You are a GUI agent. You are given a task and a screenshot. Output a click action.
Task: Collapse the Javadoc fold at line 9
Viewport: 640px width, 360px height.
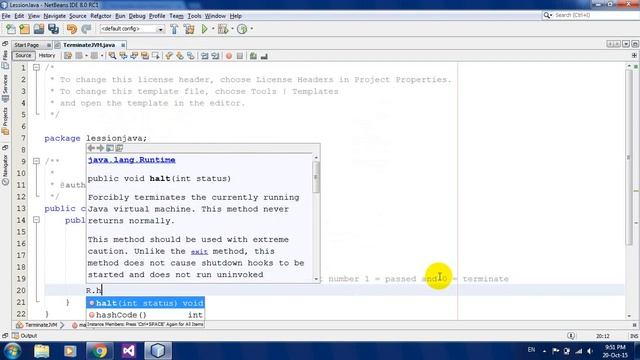tap(36, 161)
